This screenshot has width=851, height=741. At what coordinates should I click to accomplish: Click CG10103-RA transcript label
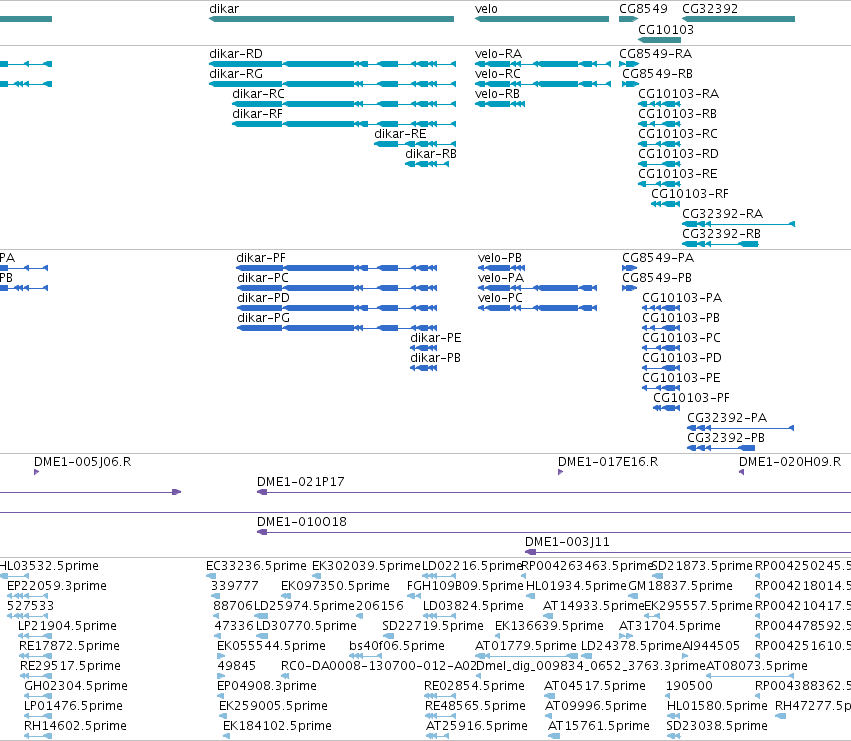[x=678, y=94]
